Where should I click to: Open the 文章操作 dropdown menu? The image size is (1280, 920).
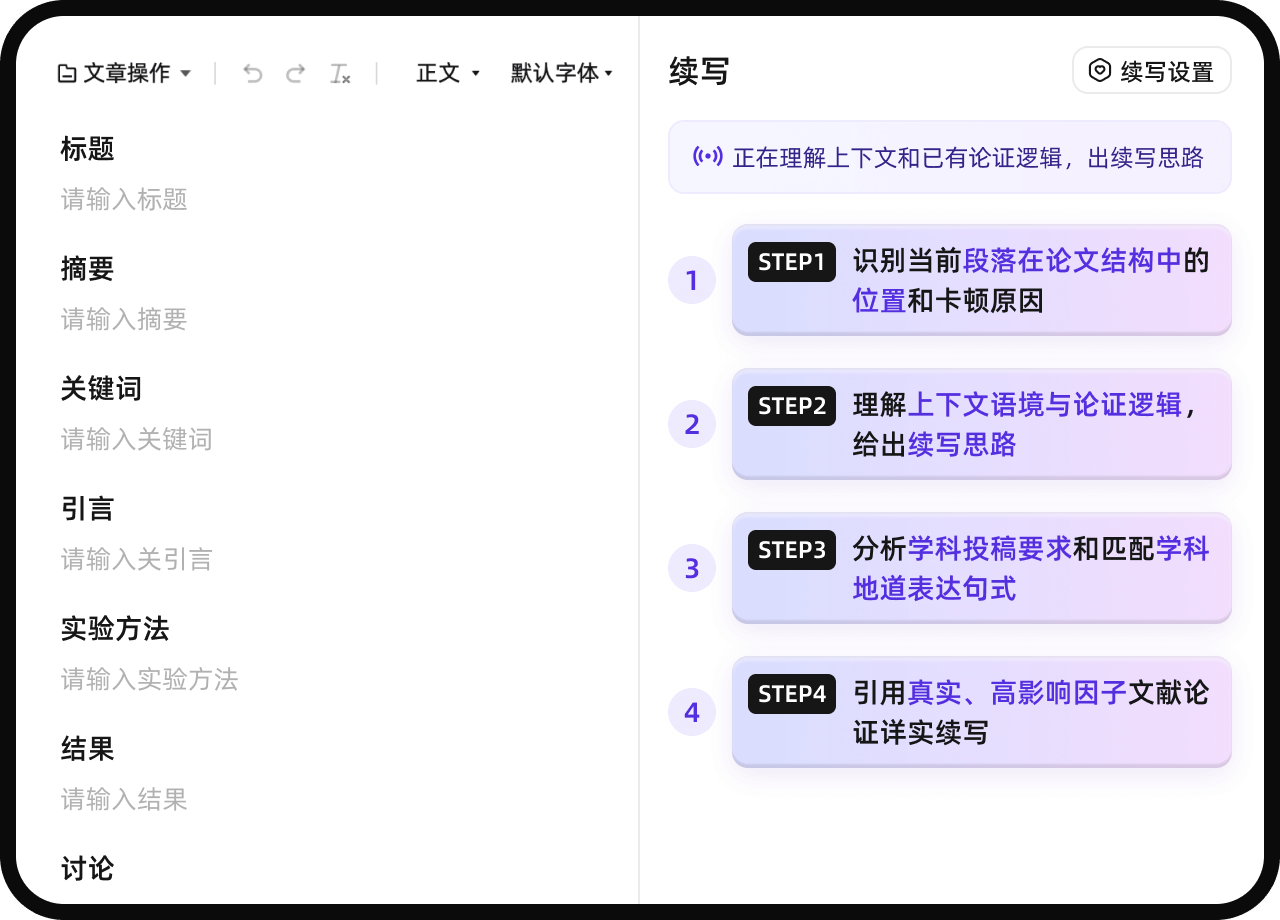point(125,73)
